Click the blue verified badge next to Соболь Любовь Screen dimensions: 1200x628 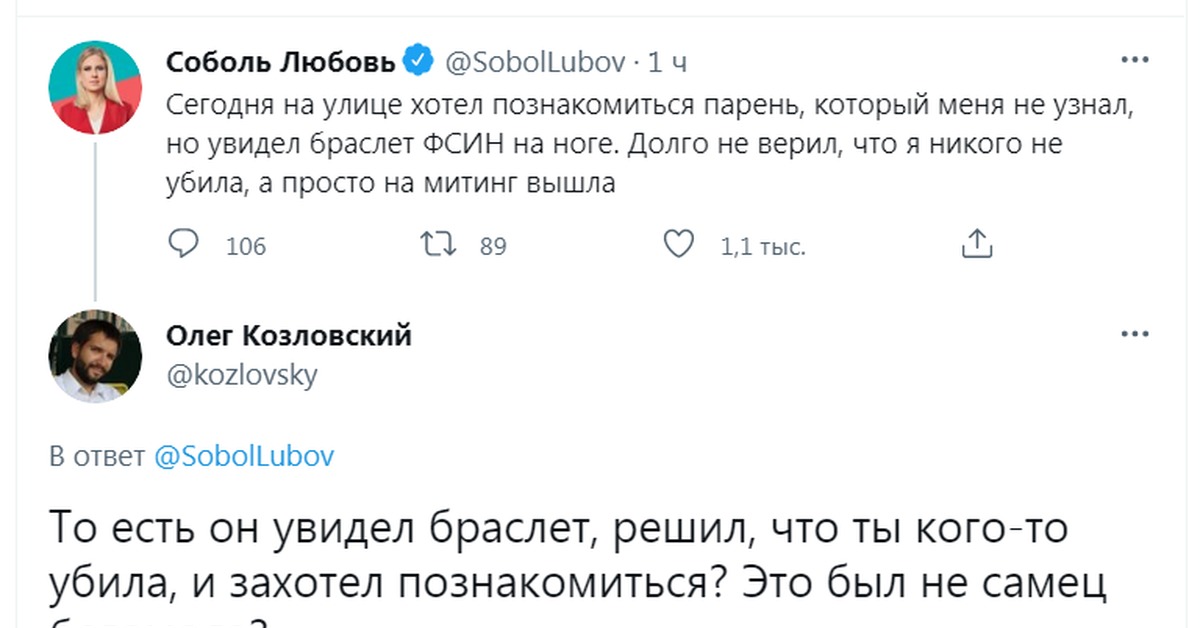tap(418, 62)
